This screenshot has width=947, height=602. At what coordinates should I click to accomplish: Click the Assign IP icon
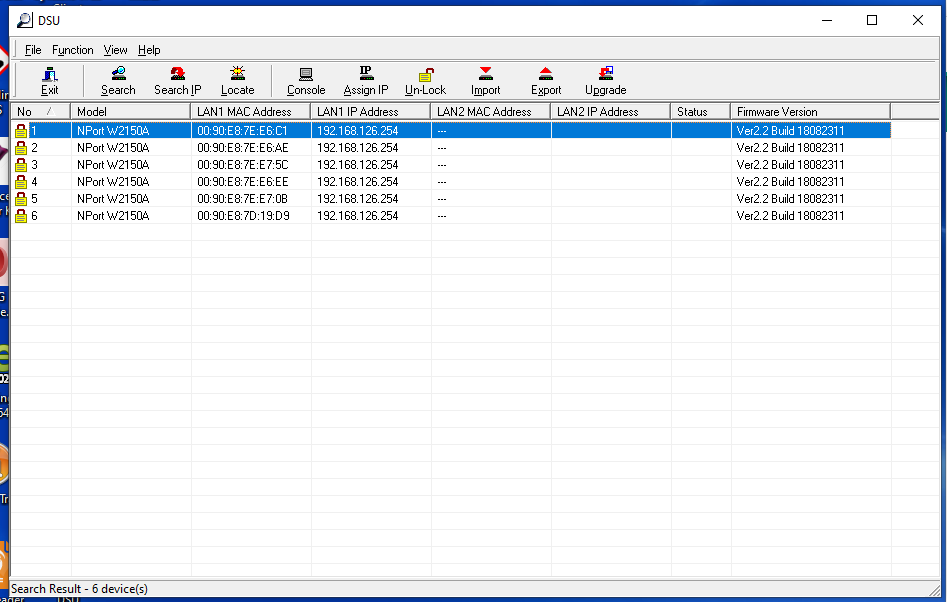[x=366, y=80]
